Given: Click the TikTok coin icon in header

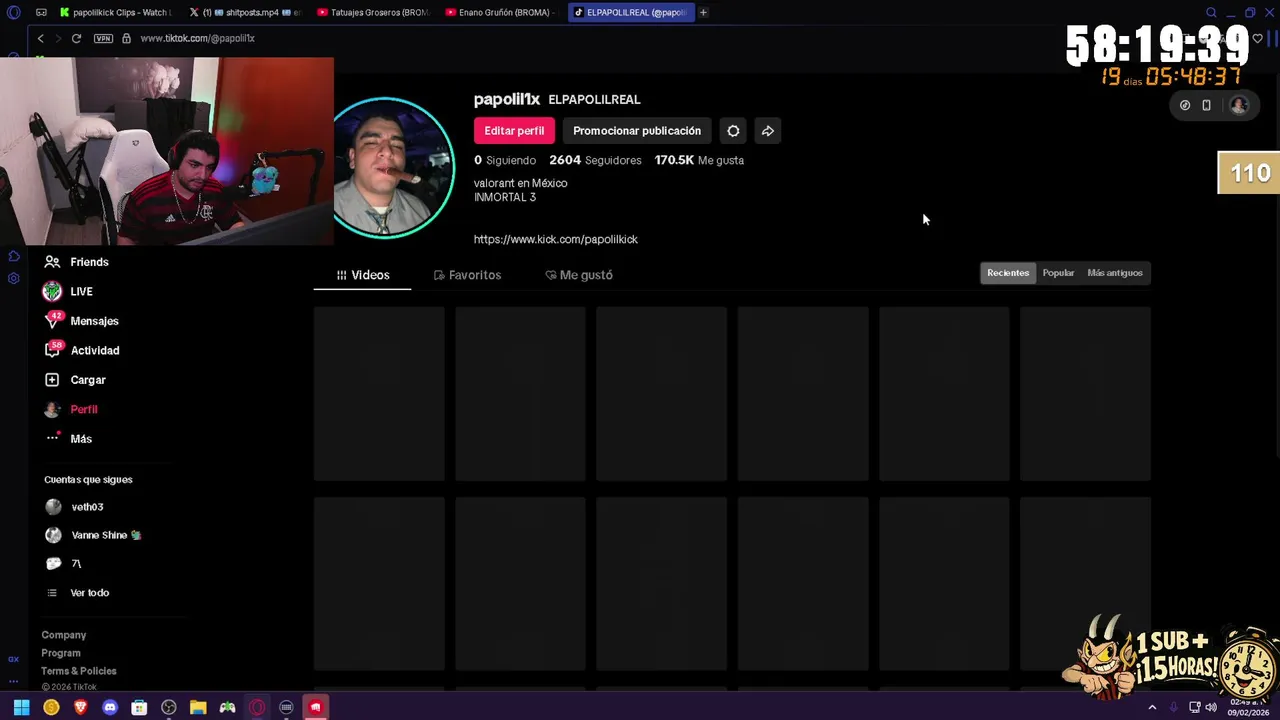Looking at the screenshot, I should point(1185,105).
